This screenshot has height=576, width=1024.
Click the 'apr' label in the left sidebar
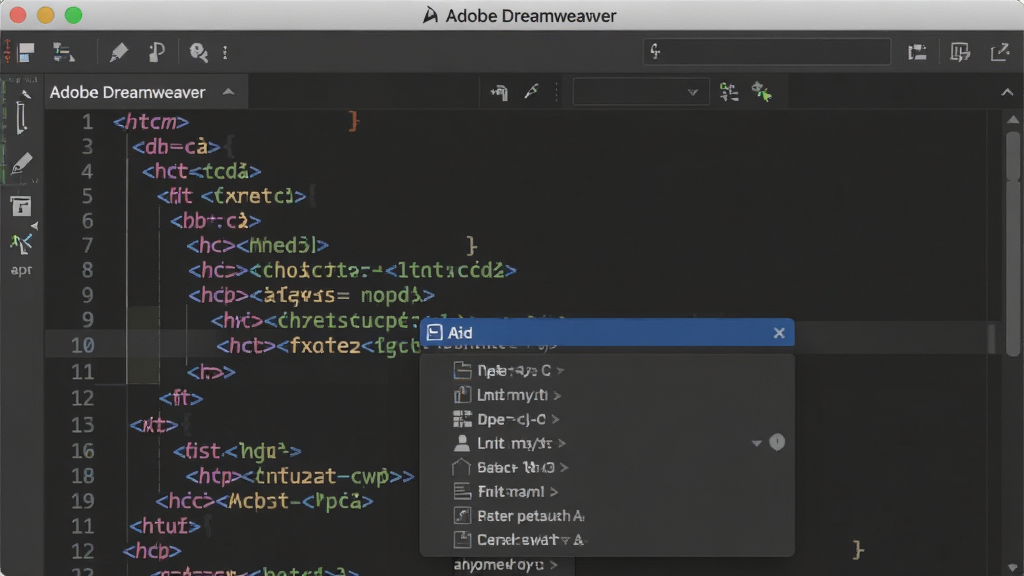[x=21, y=270]
